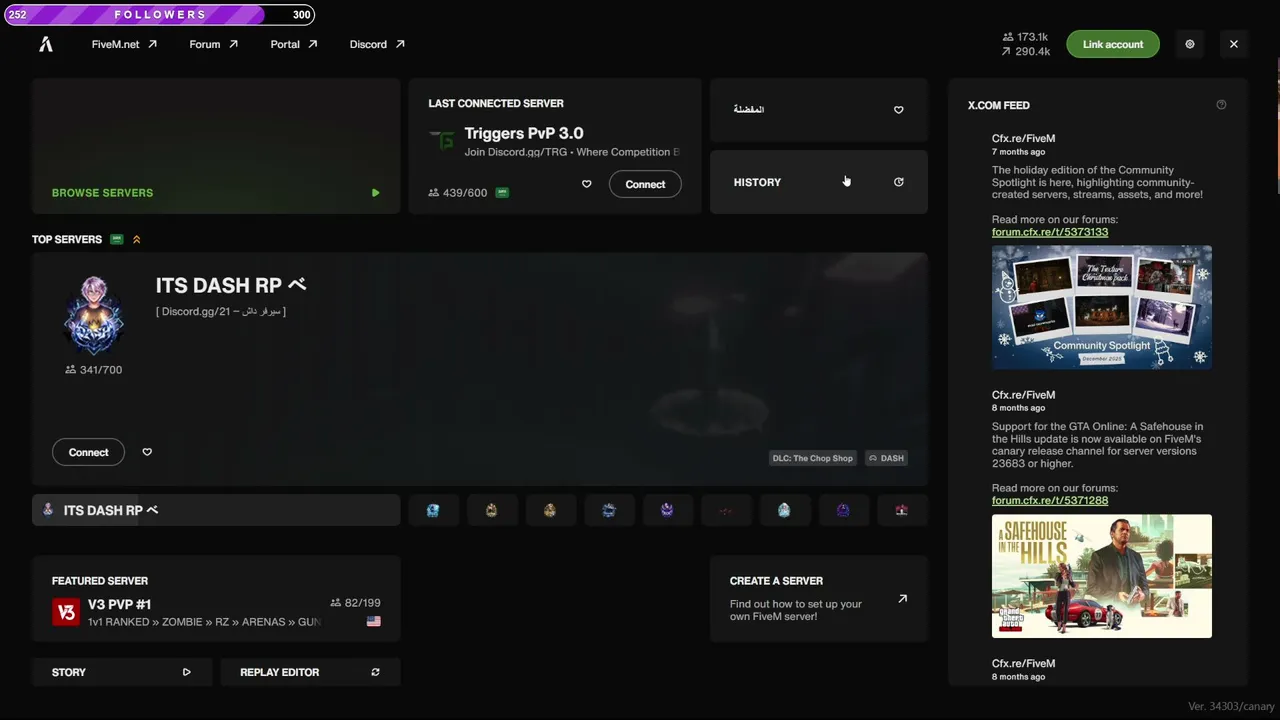1280x720 pixels.
Task: Click the History clock-refresh icon
Action: tap(898, 182)
